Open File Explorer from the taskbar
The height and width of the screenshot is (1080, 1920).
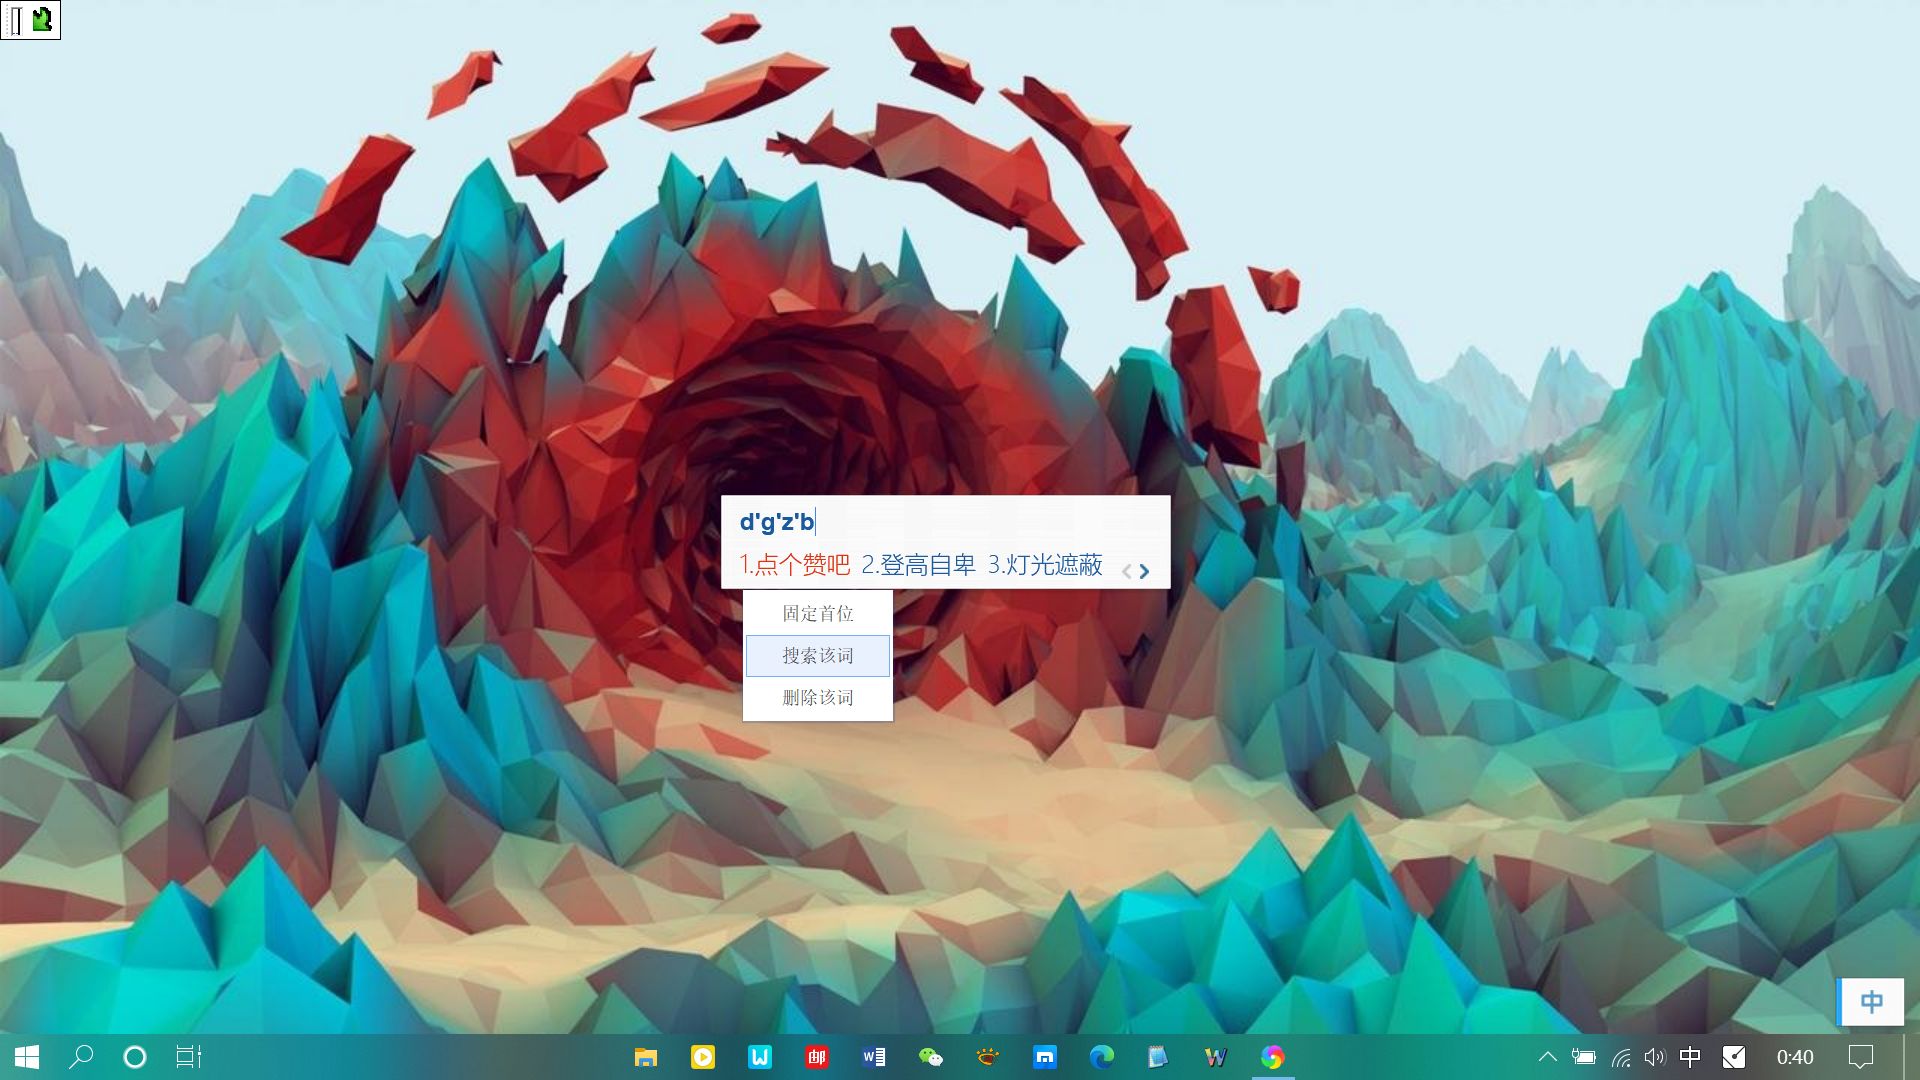646,1057
